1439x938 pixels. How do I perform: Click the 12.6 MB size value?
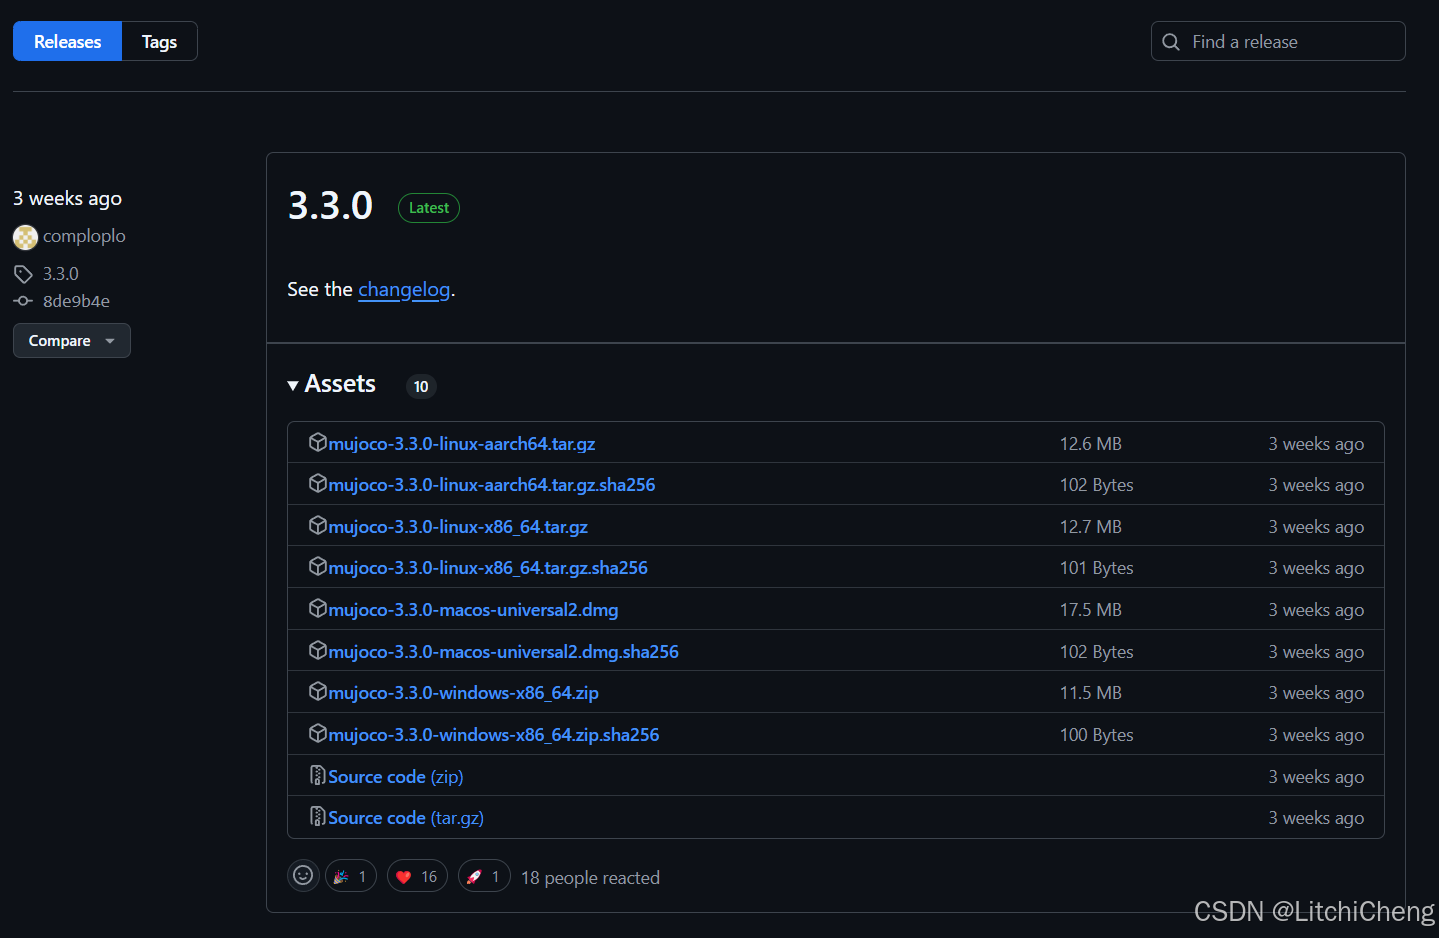[1091, 444]
